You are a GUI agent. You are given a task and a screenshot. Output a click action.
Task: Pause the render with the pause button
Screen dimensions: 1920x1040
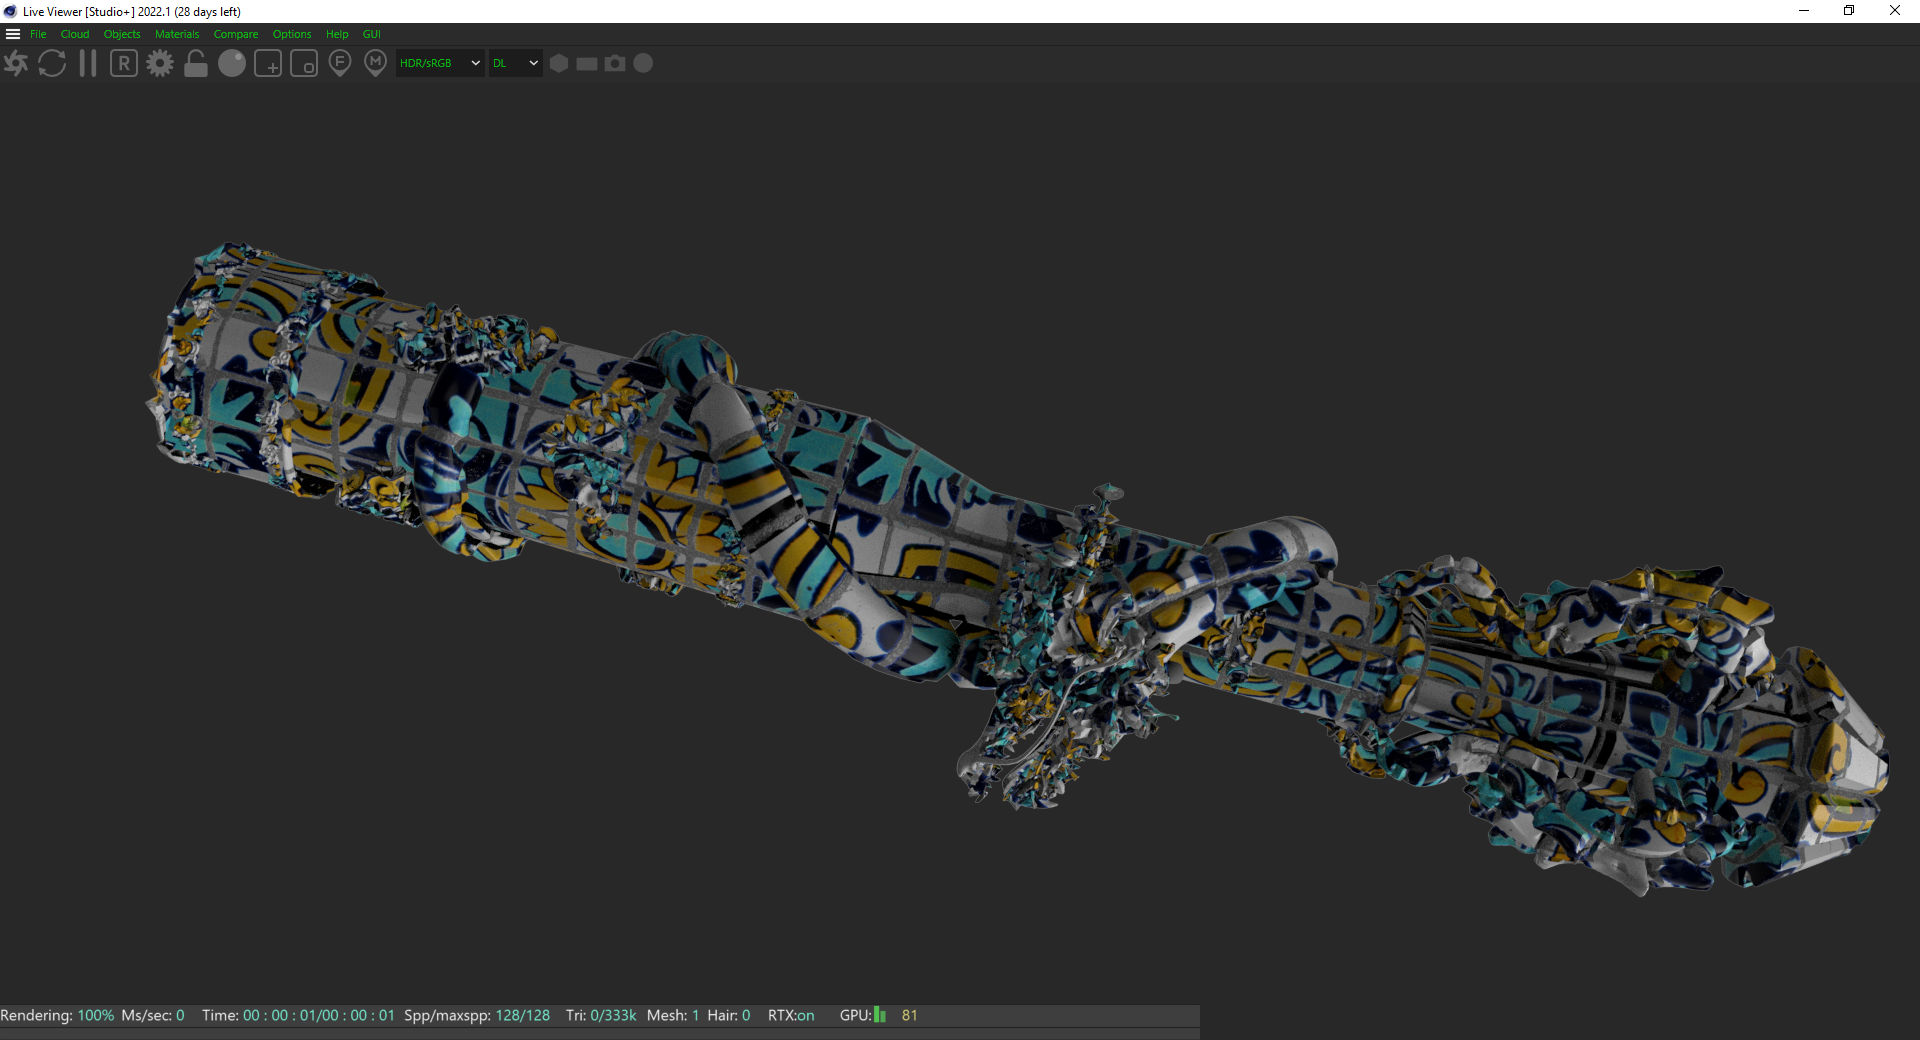point(88,64)
